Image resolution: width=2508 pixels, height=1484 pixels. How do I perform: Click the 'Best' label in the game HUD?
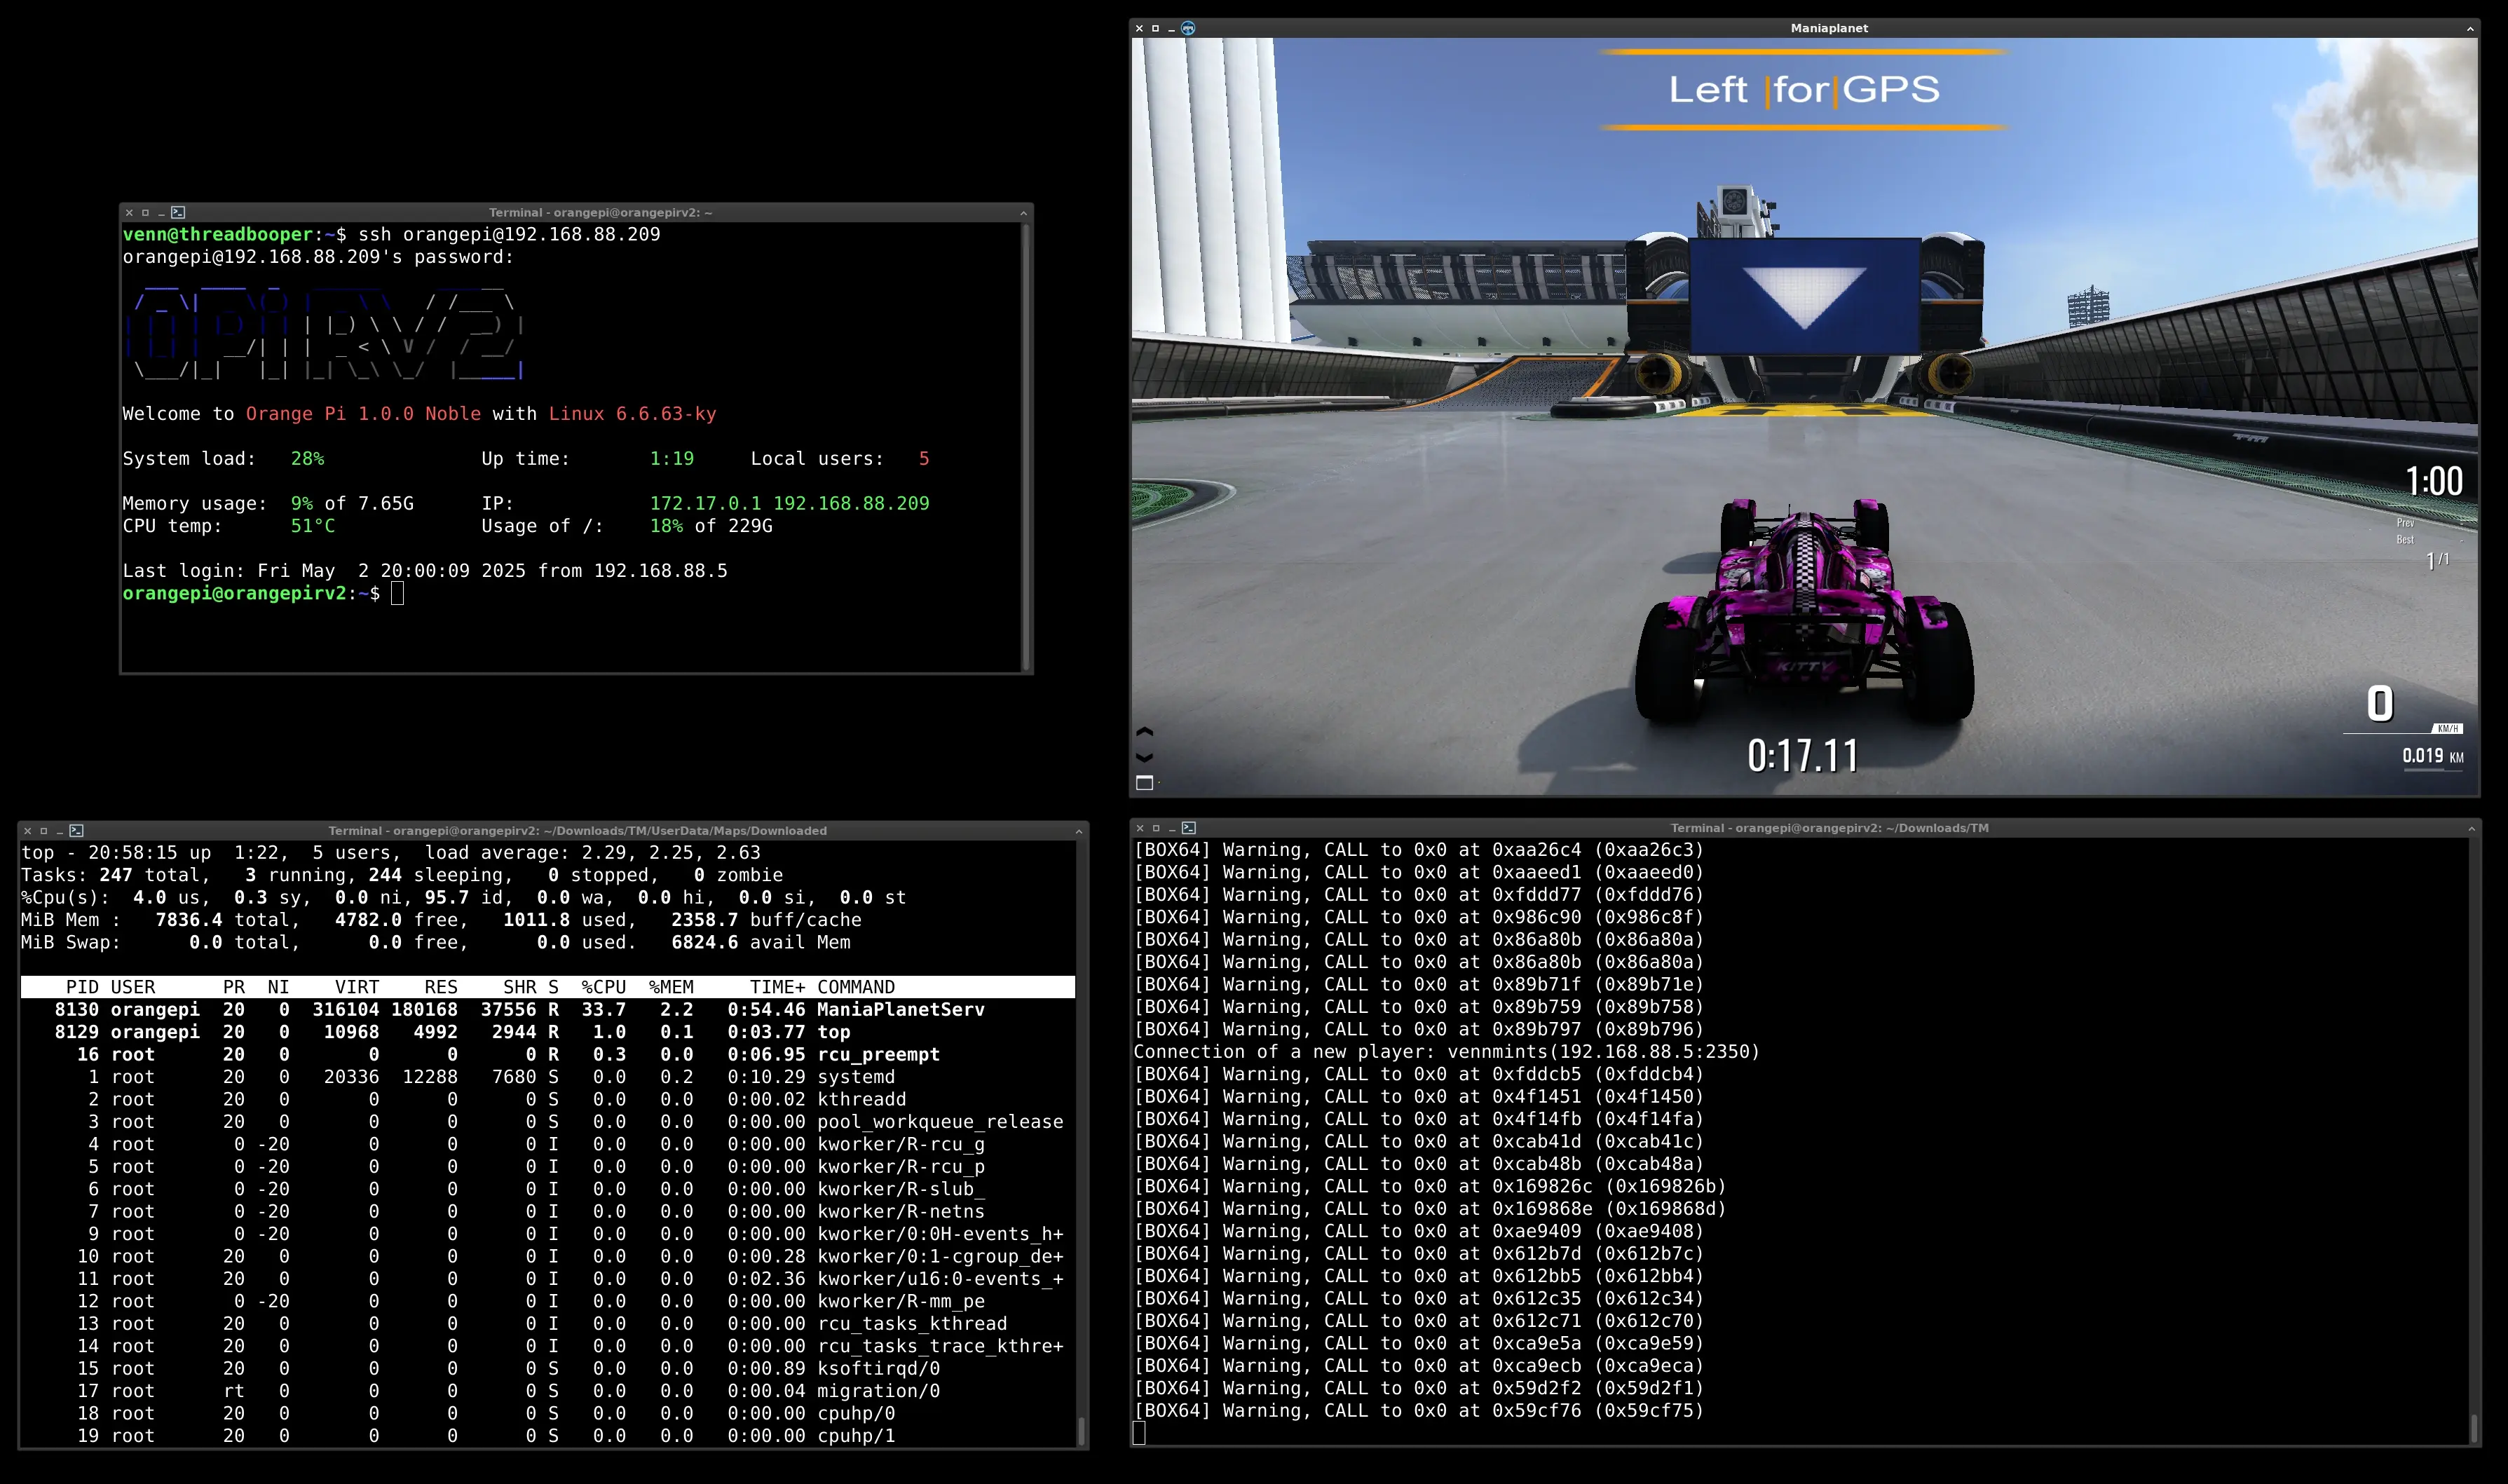[x=2405, y=540]
